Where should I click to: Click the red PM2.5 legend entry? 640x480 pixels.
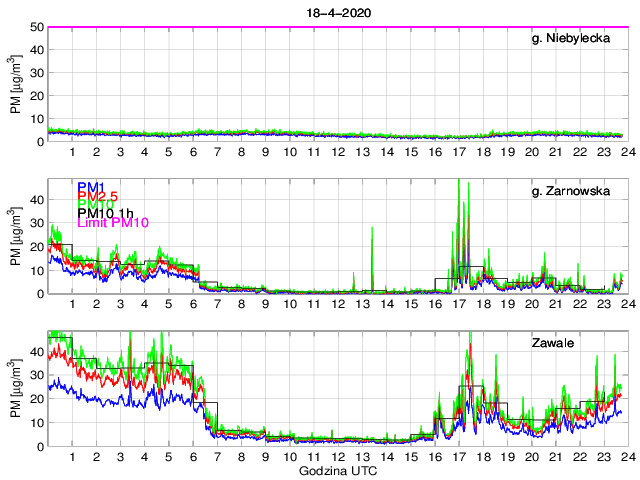pos(99,198)
